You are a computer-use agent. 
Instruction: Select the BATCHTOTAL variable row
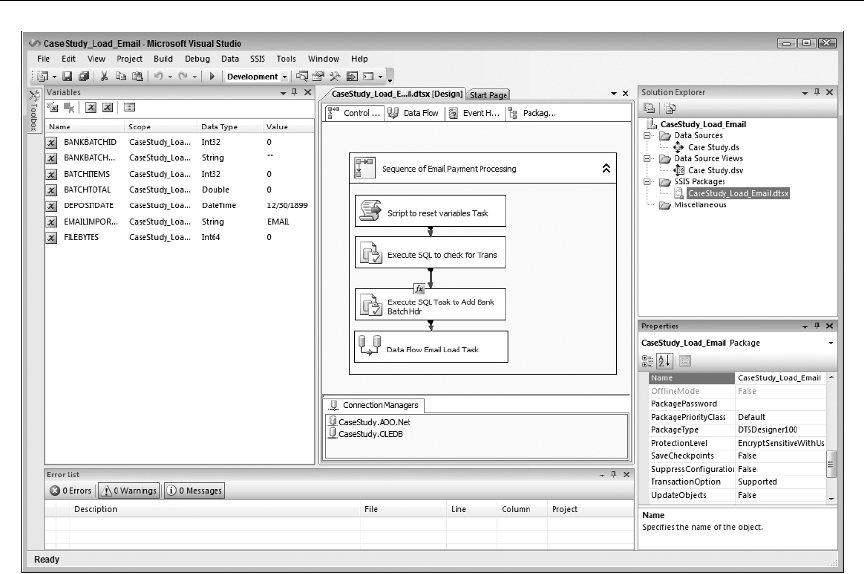(180, 189)
